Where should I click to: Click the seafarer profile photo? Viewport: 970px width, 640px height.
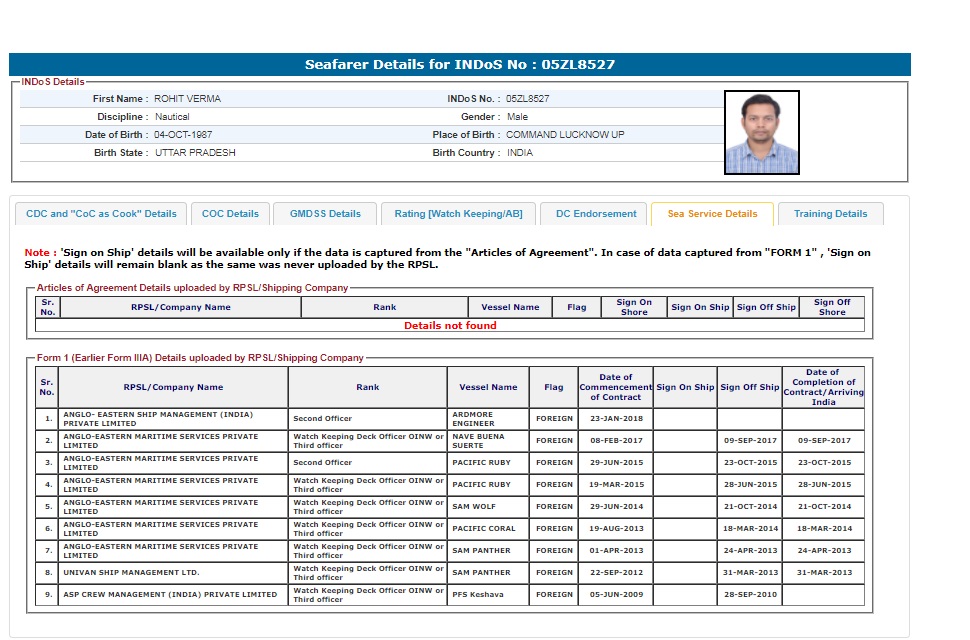point(761,132)
